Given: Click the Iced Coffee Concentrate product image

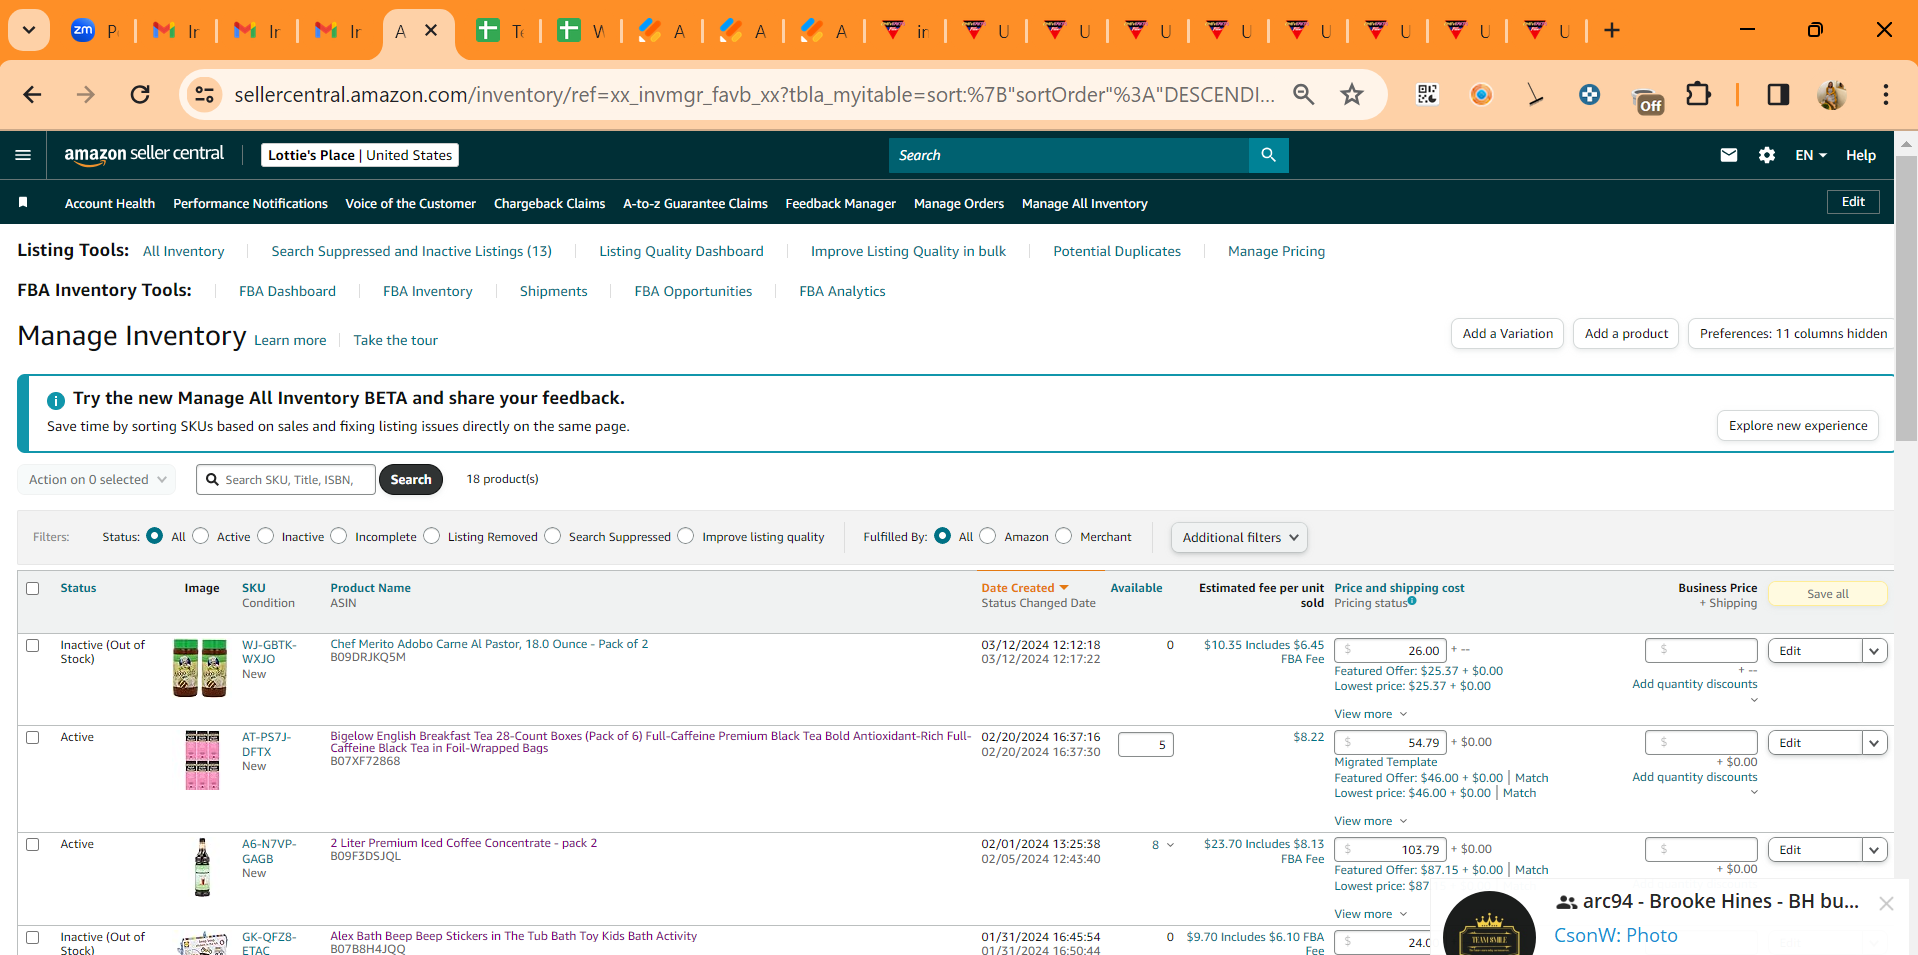Looking at the screenshot, I should 202,867.
